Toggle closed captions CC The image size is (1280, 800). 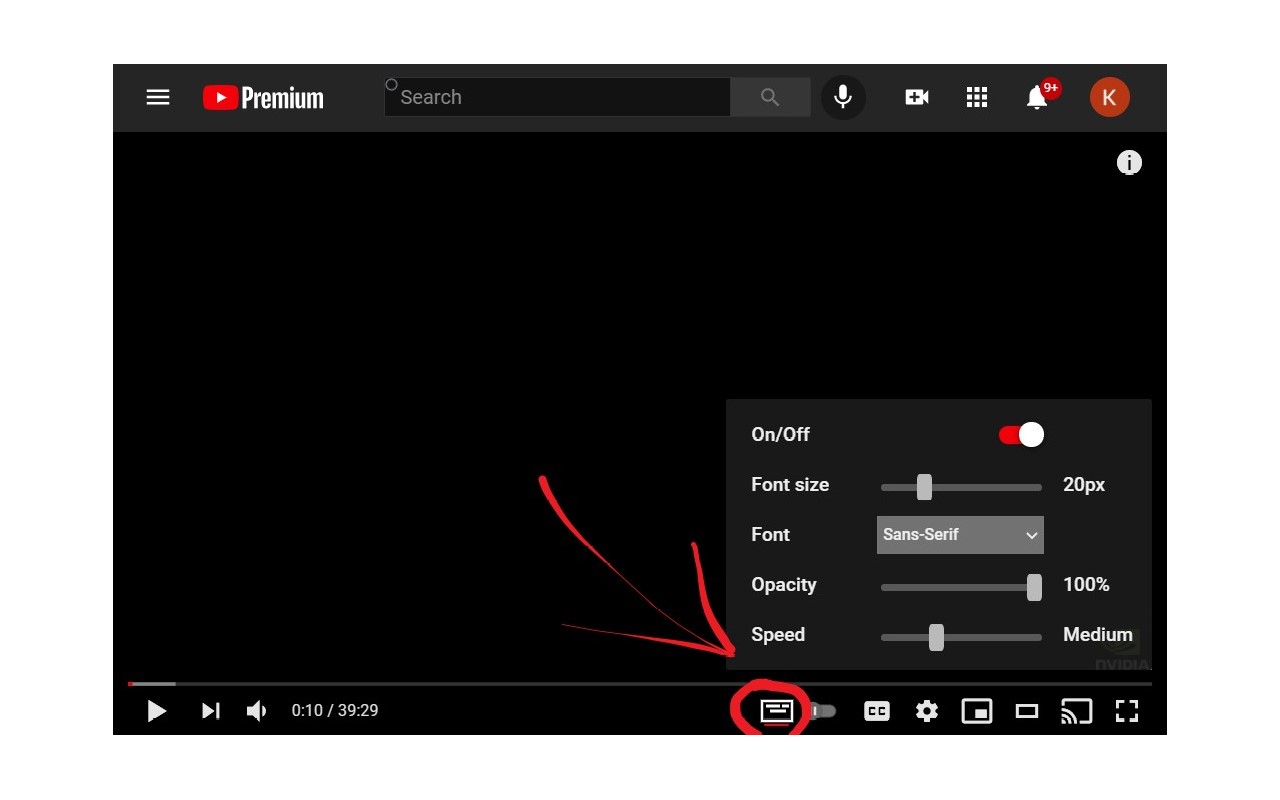point(877,711)
